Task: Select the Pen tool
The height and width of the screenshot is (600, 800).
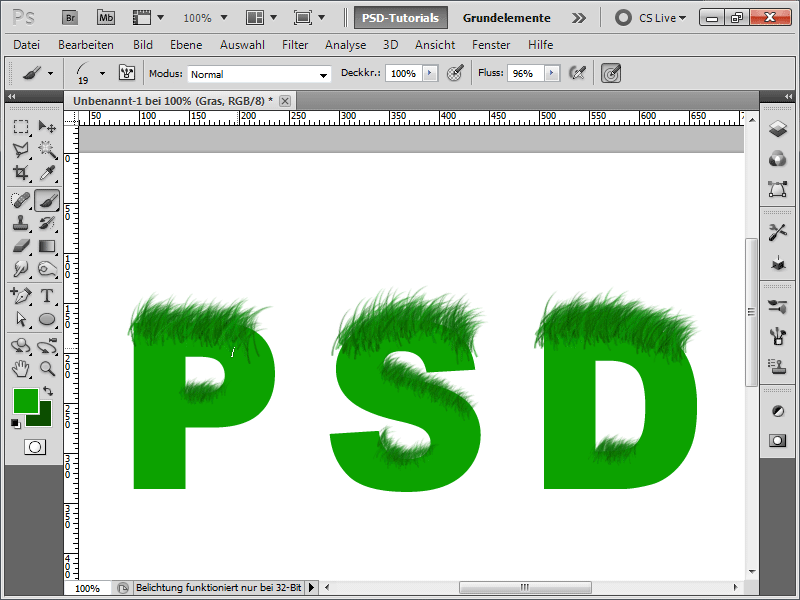Action: 21,296
